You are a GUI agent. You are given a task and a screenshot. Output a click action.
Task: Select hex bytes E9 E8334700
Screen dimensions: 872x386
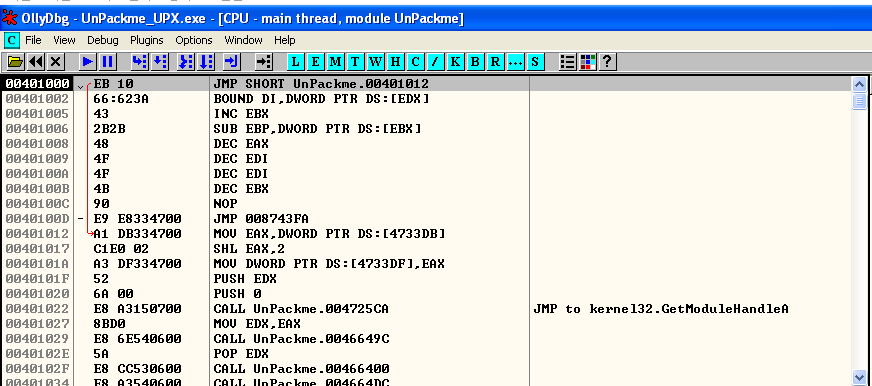pyautogui.click(x=137, y=219)
